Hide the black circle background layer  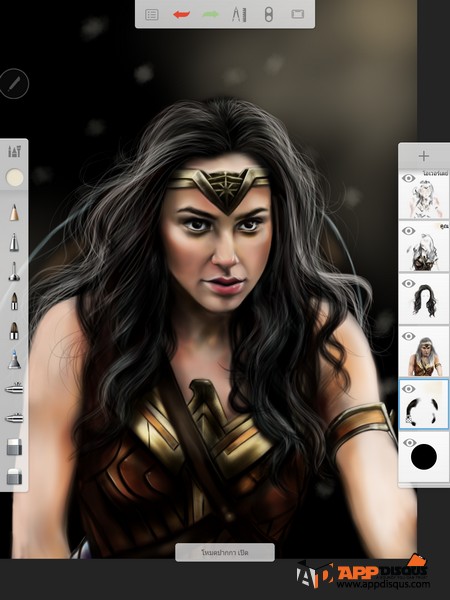coord(409,443)
